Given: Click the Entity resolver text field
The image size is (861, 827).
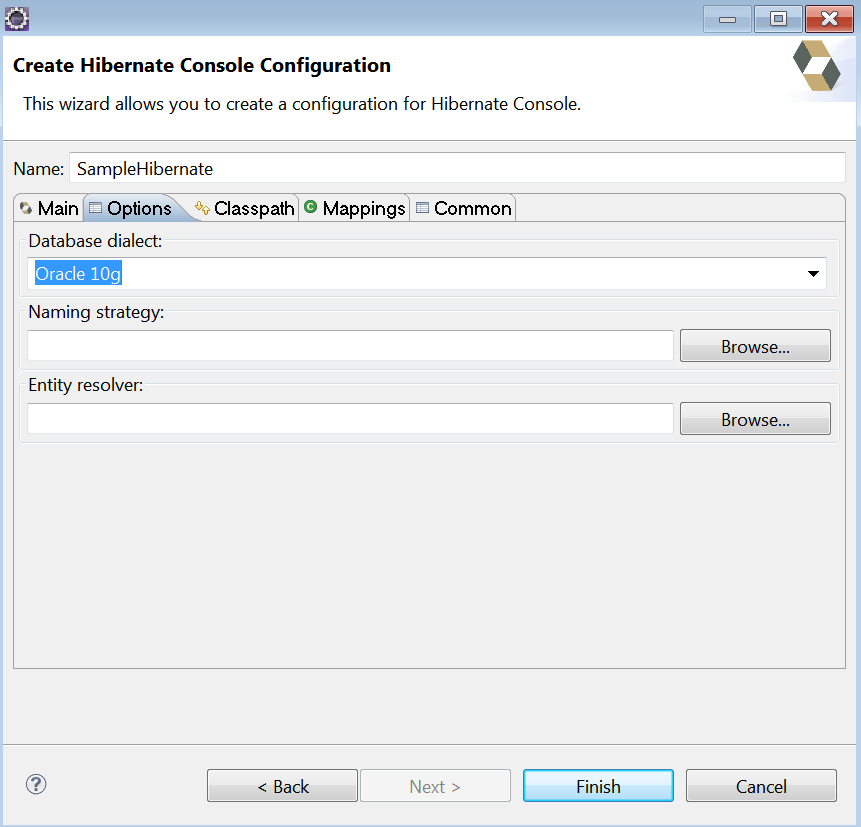Looking at the screenshot, I should click(x=350, y=418).
